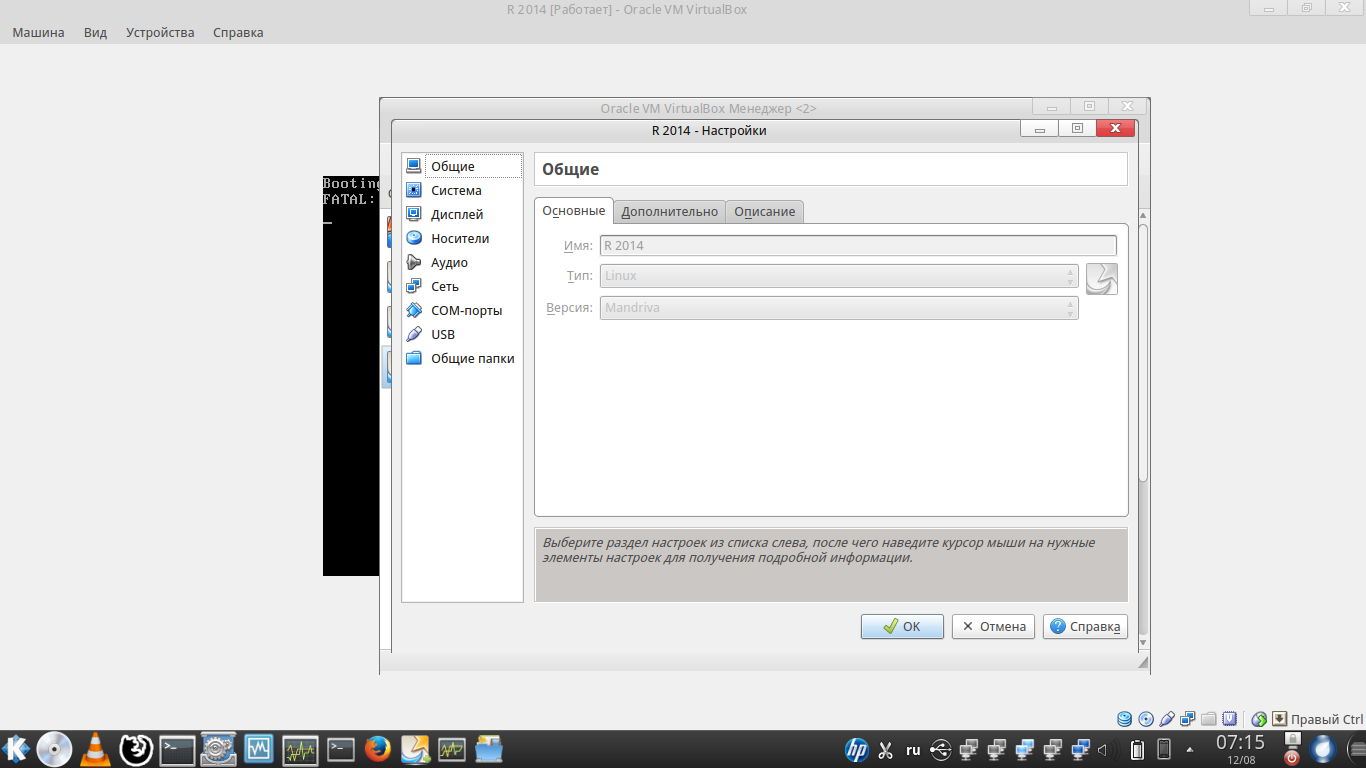Screen dimensions: 1366x768
Task: Click the battery tray icon
Action: 1137,749
